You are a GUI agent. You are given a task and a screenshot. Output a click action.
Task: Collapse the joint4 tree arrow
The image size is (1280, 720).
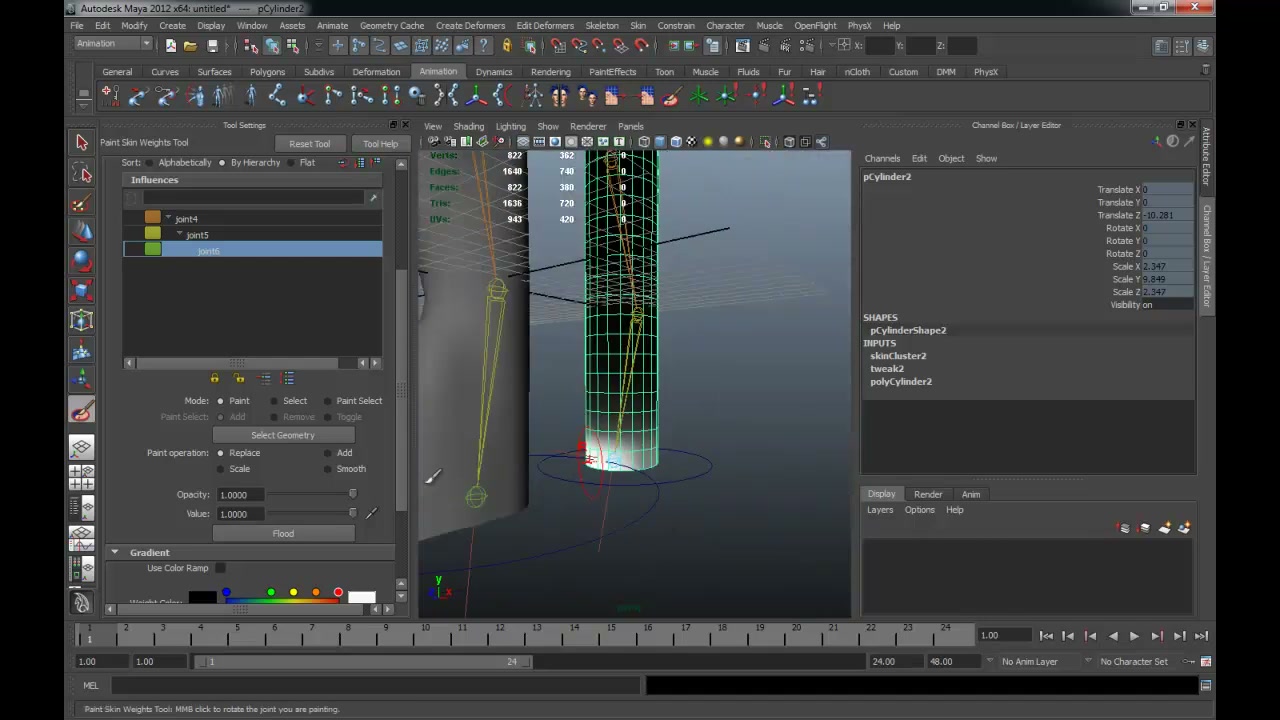point(169,218)
